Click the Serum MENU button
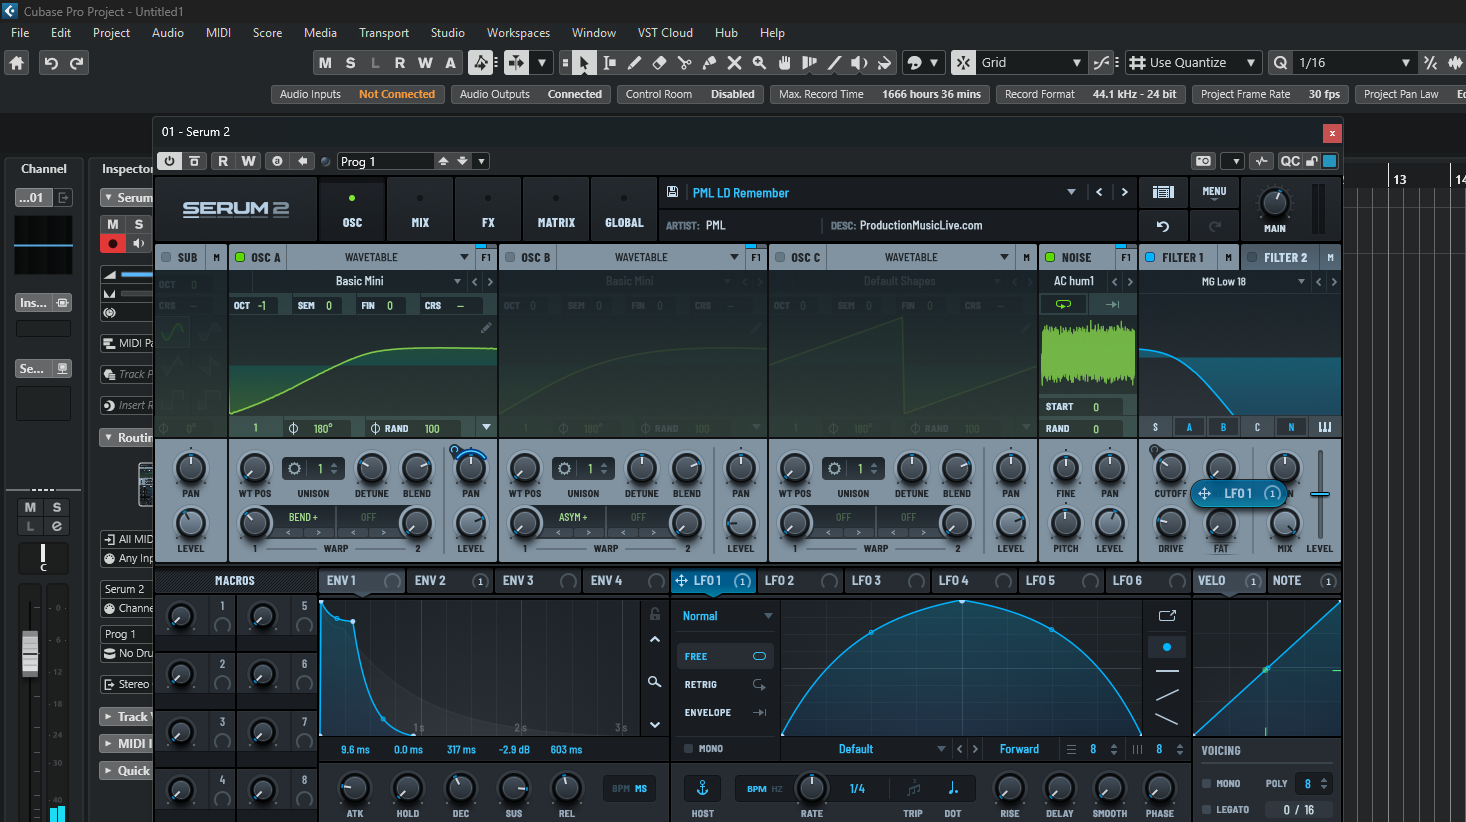This screenshot has width=1466, height=822. (1214, 192)
